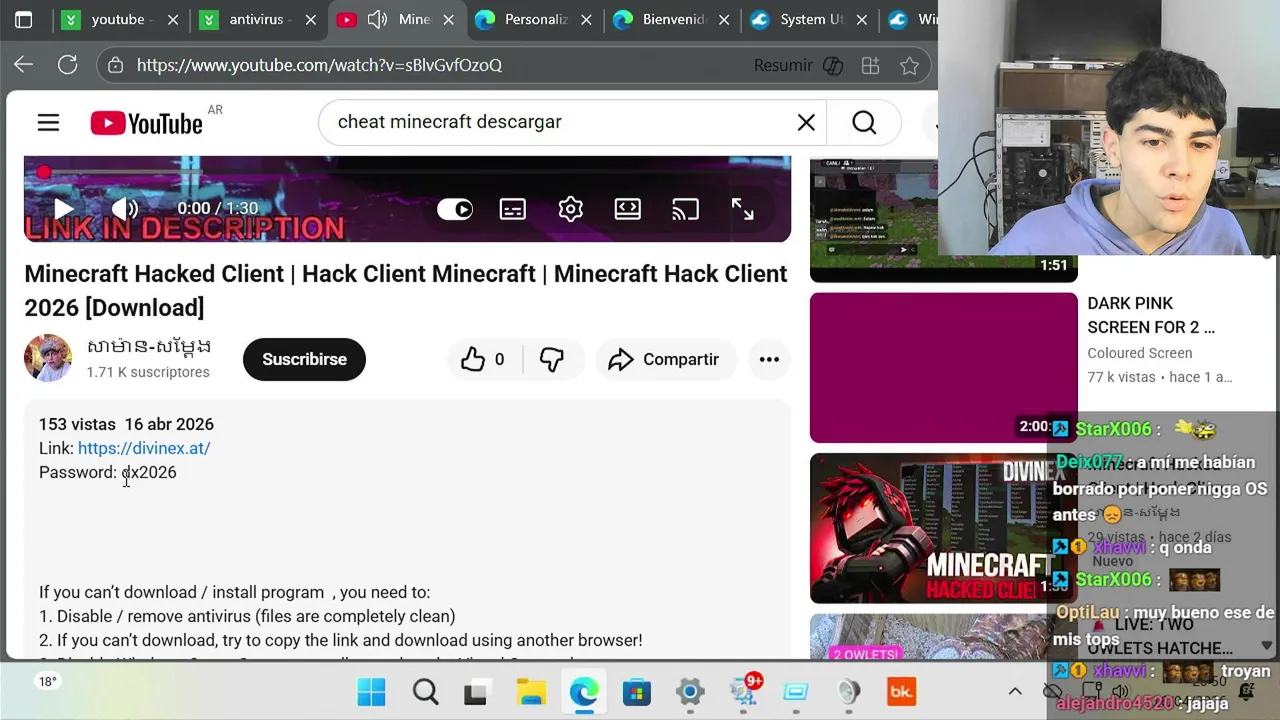Close the 'youtube' tab
The width and height of the screenshot is (1280, 720).
(173, 19)
